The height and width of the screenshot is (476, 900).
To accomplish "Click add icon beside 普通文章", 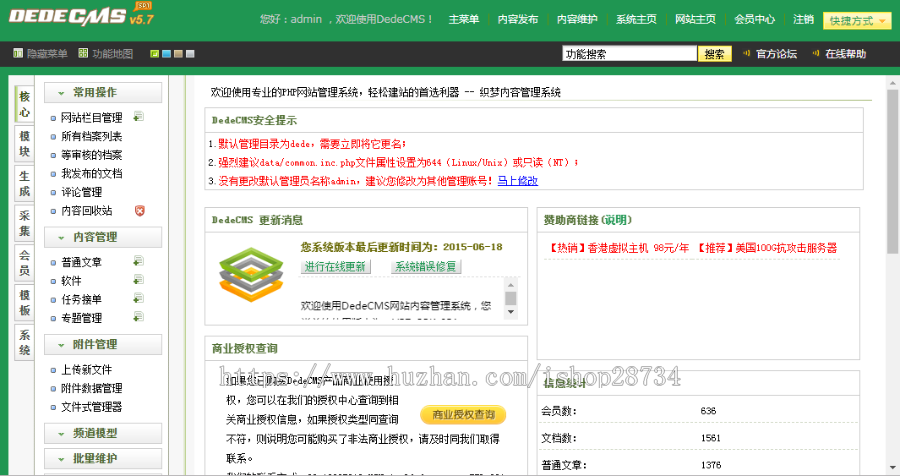I will point(138,261).
